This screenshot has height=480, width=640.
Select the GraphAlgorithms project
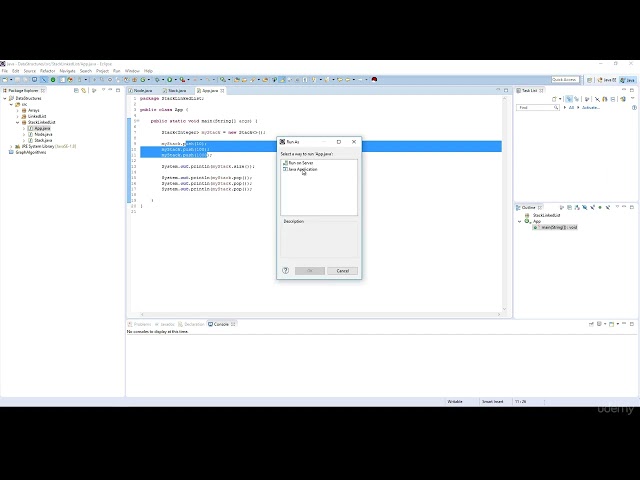tap(28, 152)
